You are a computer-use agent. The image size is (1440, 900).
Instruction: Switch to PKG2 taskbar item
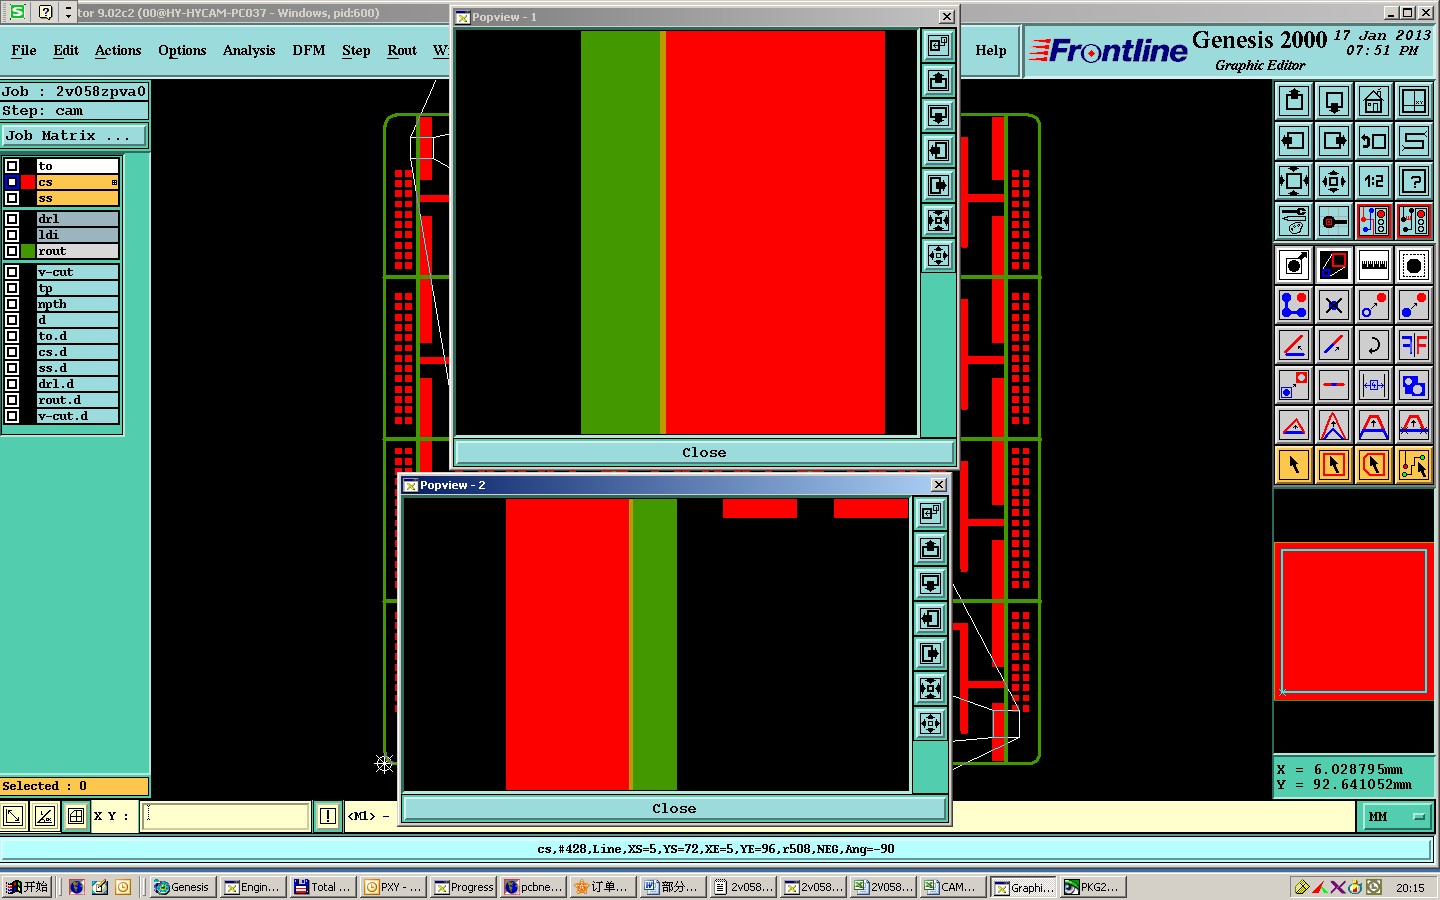[x=1092, y=886]
